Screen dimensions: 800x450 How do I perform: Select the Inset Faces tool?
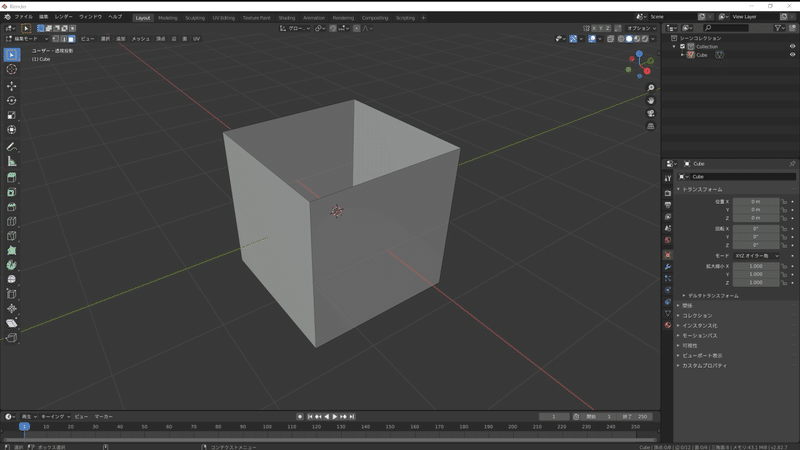click(12, 192)
